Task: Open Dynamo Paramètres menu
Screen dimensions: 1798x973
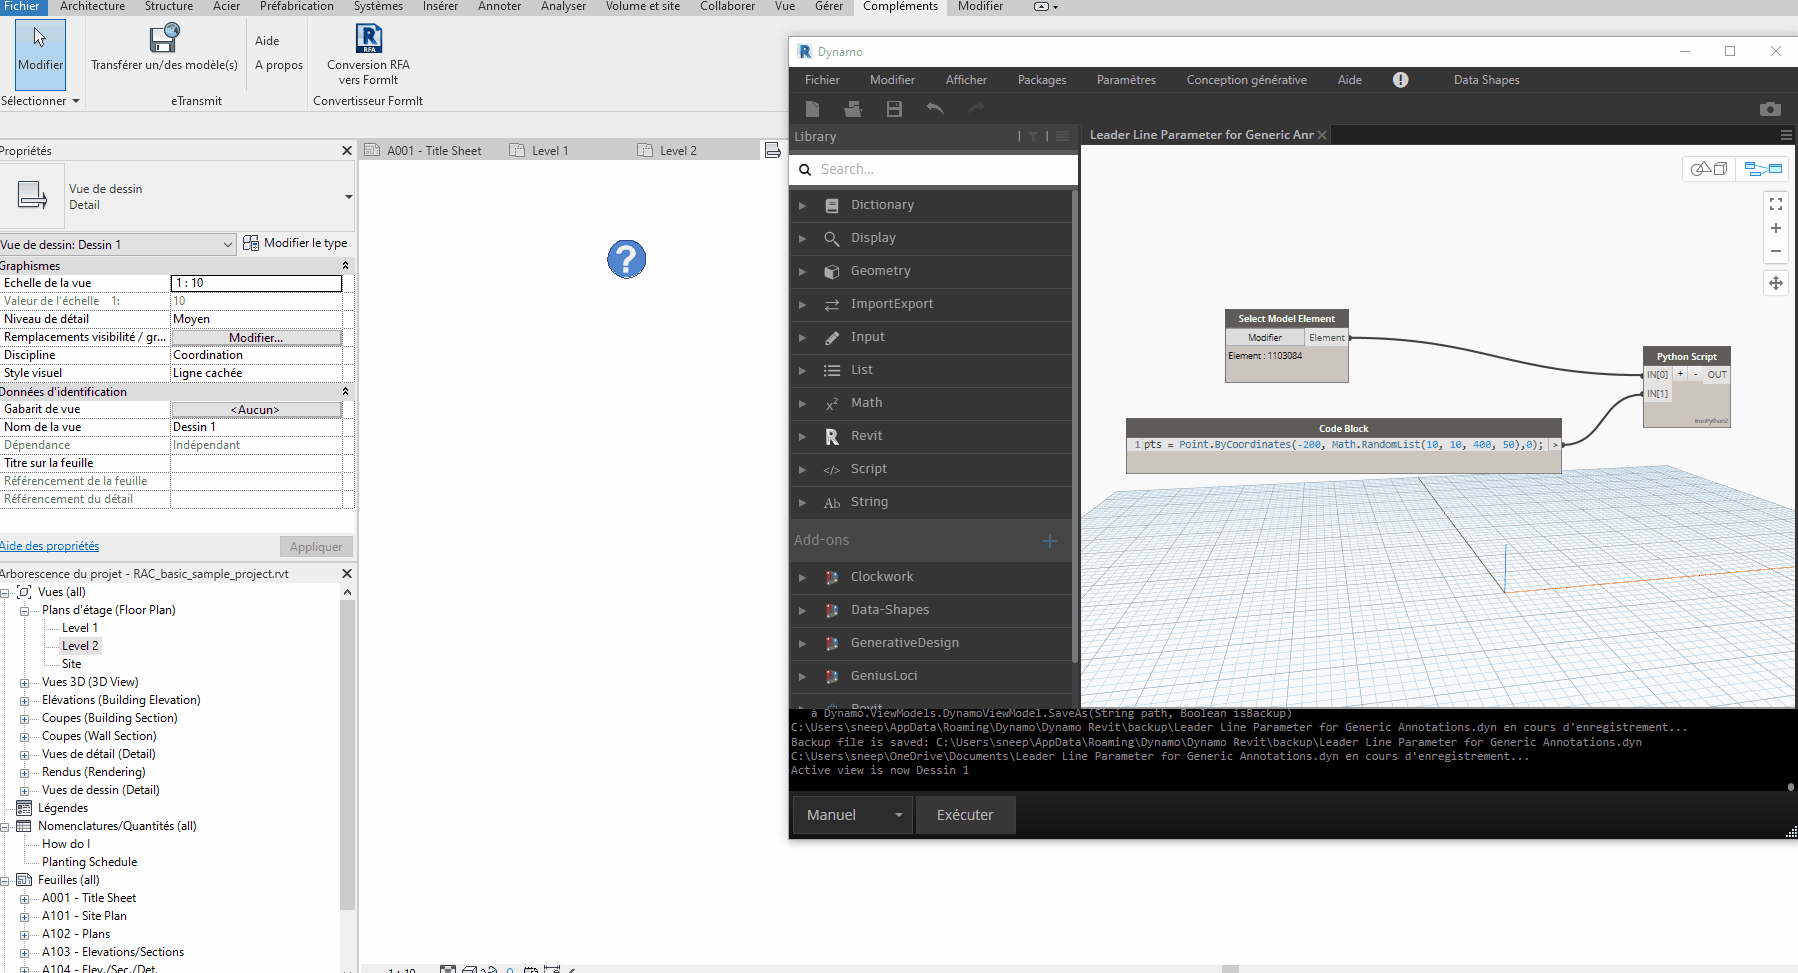Action: point(1126,80)
